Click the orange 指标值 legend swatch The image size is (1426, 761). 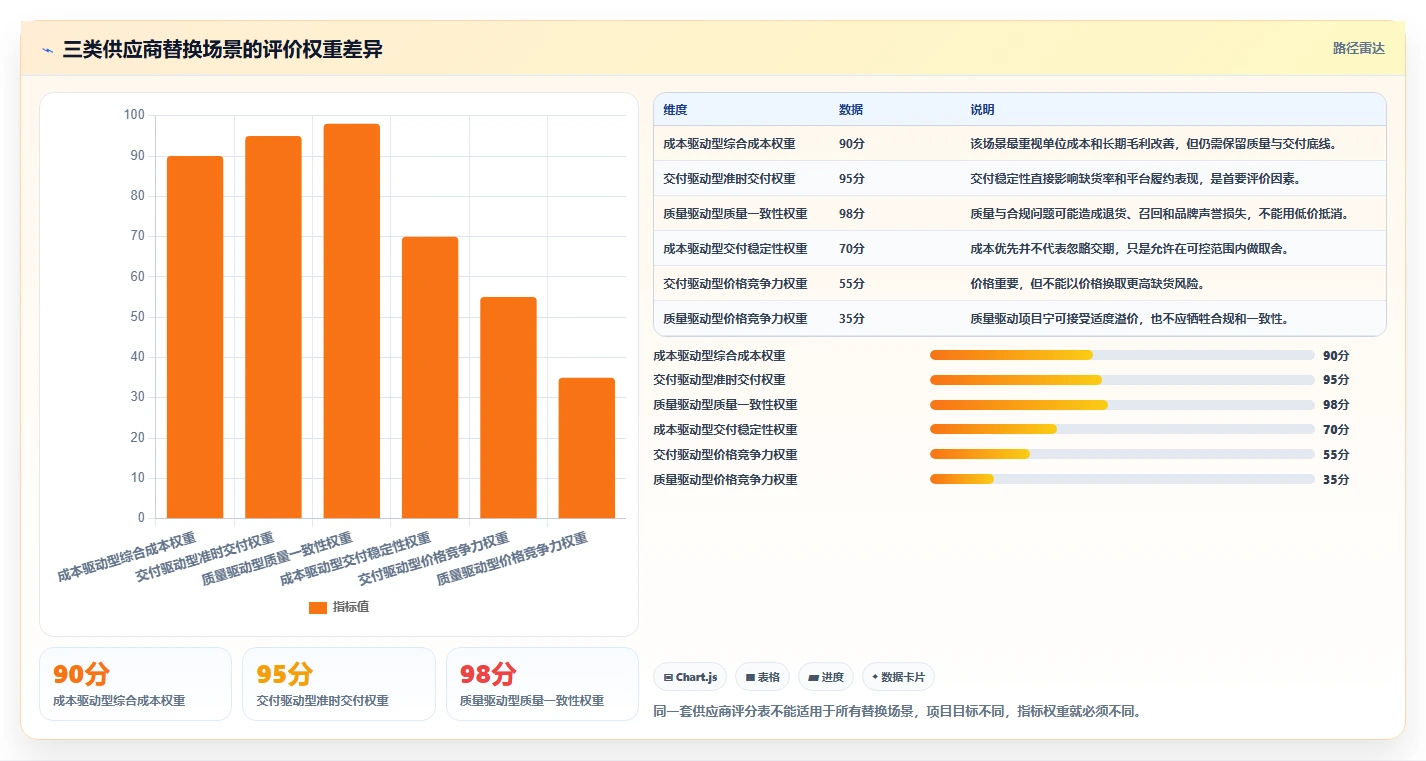pyautogui.click(x=318, y=607)
